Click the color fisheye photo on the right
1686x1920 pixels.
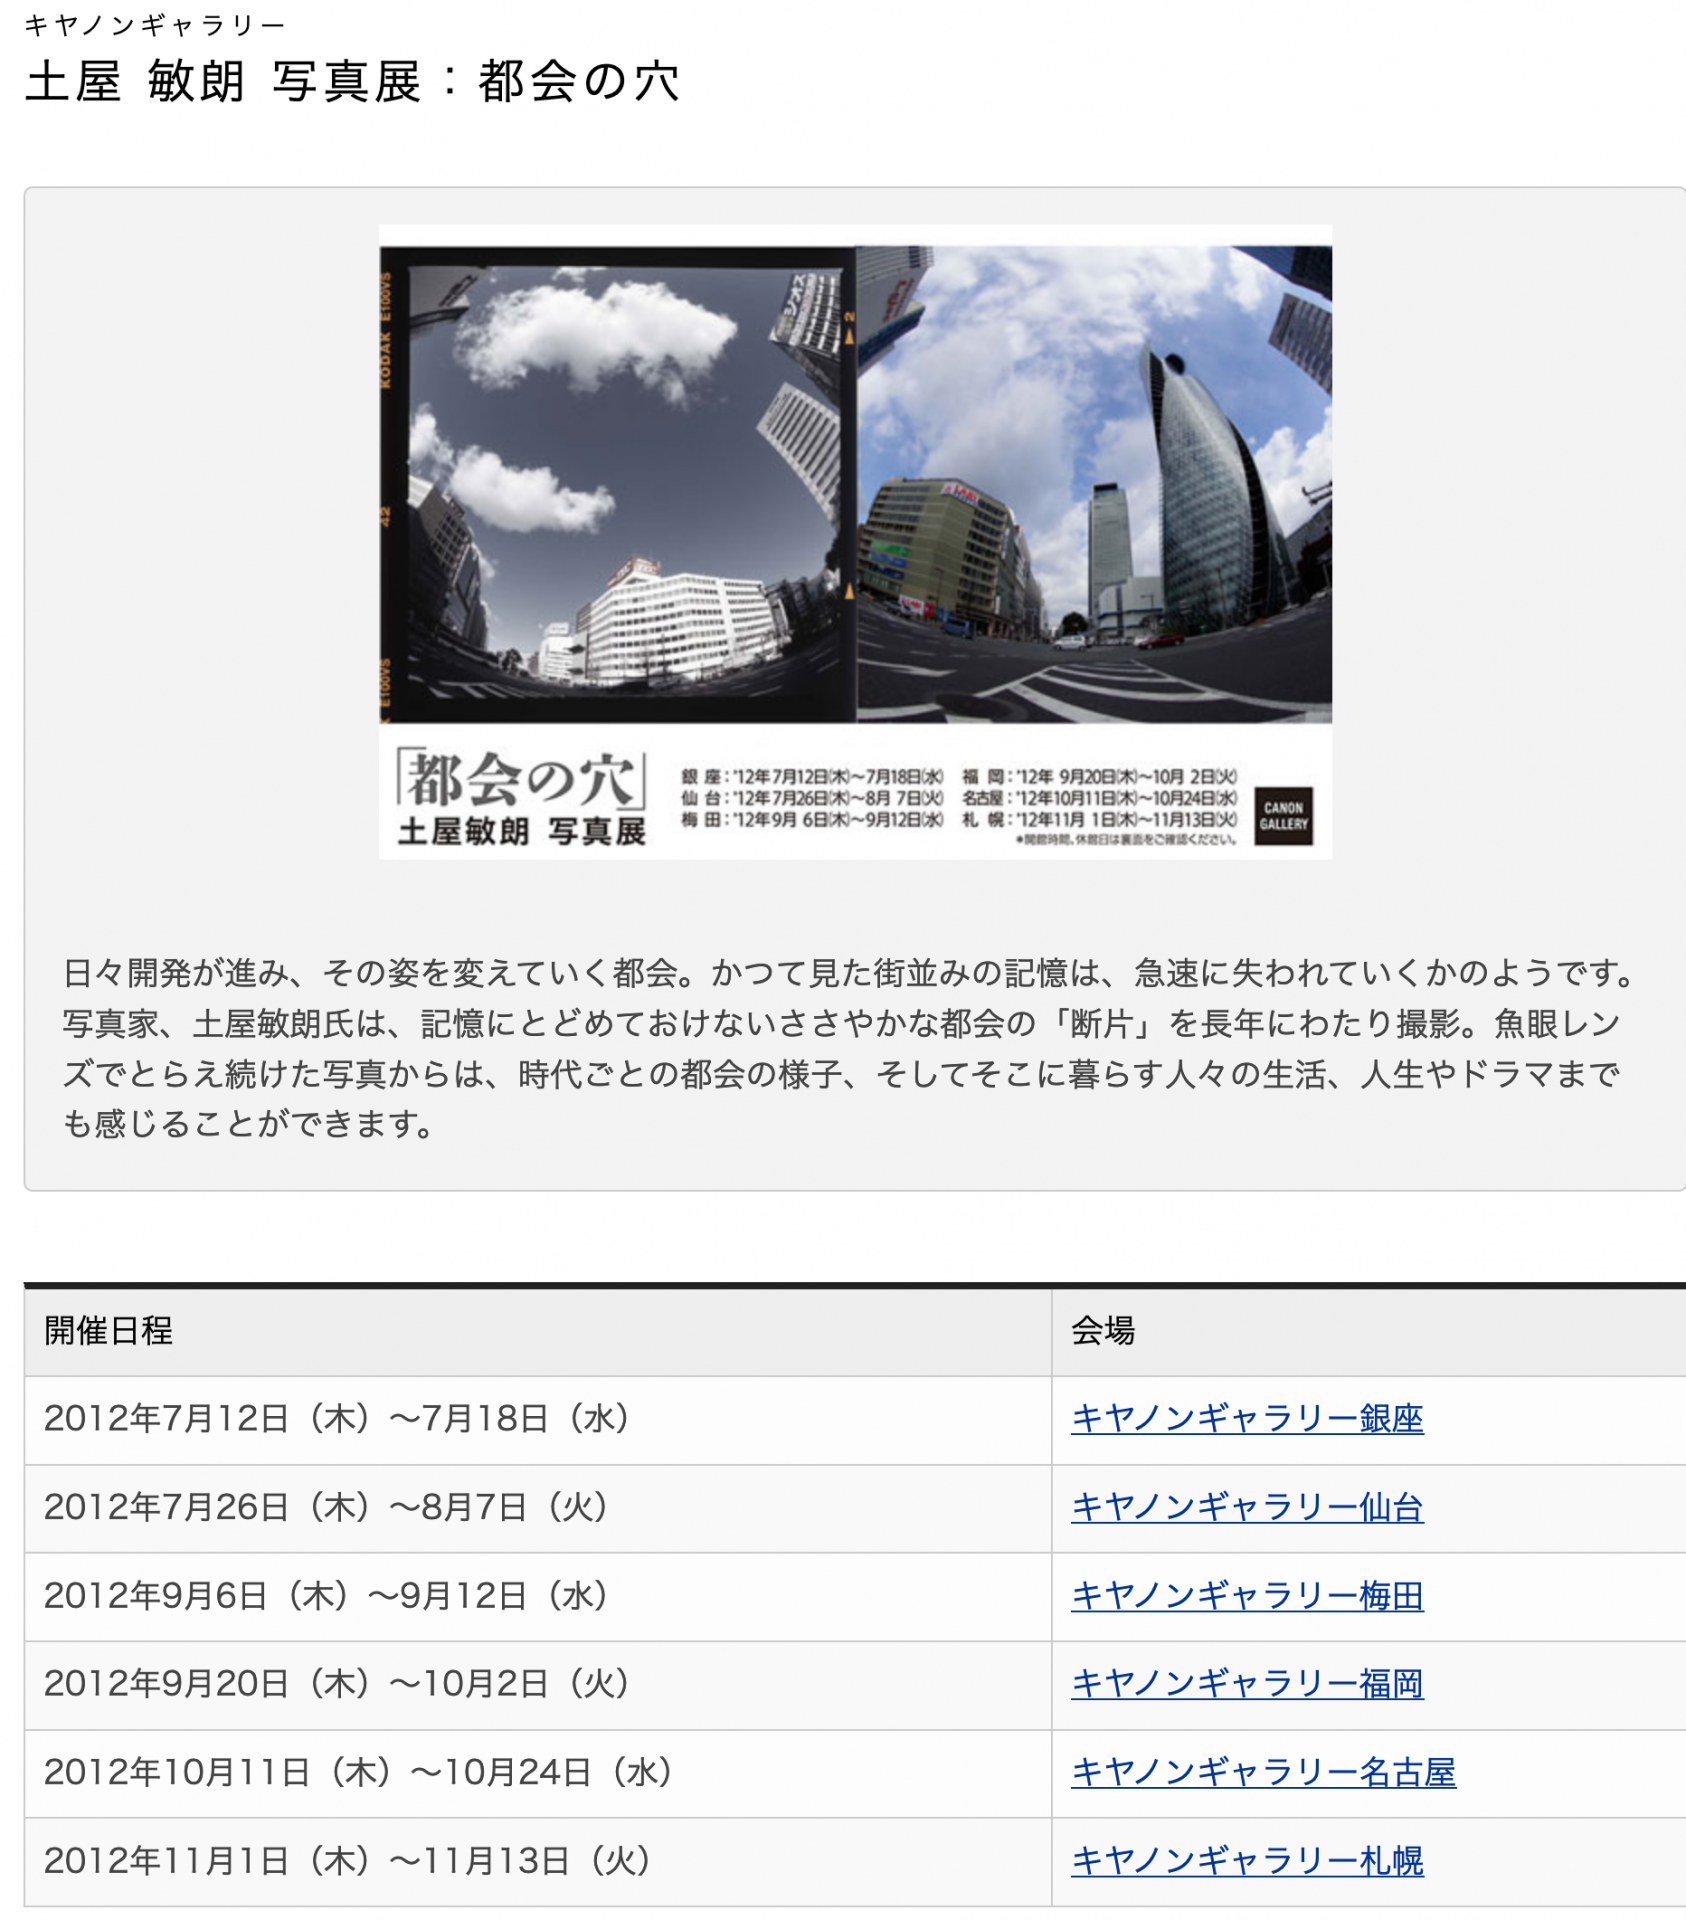(1094, 485)
